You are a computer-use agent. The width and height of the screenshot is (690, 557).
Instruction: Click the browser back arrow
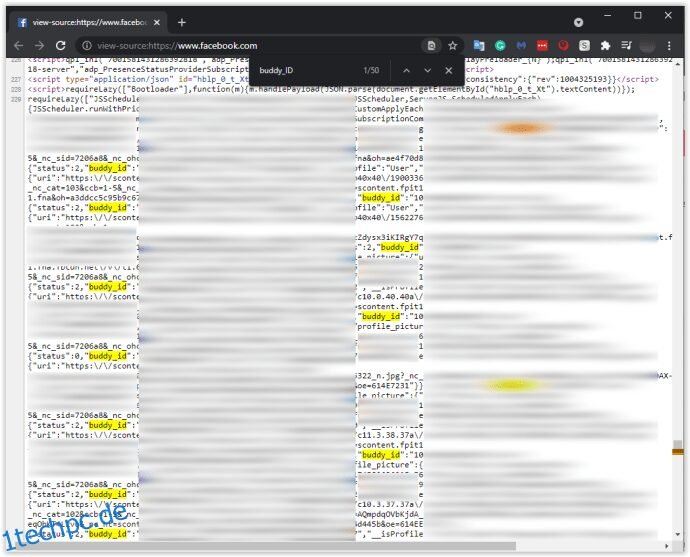pos(18,45)
